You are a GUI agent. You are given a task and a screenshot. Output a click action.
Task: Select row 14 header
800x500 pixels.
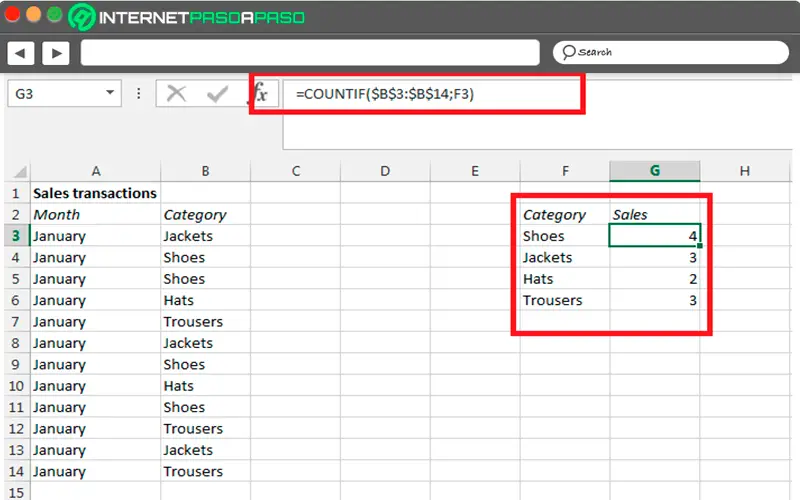pyautogui.click(x=16, y=472)
